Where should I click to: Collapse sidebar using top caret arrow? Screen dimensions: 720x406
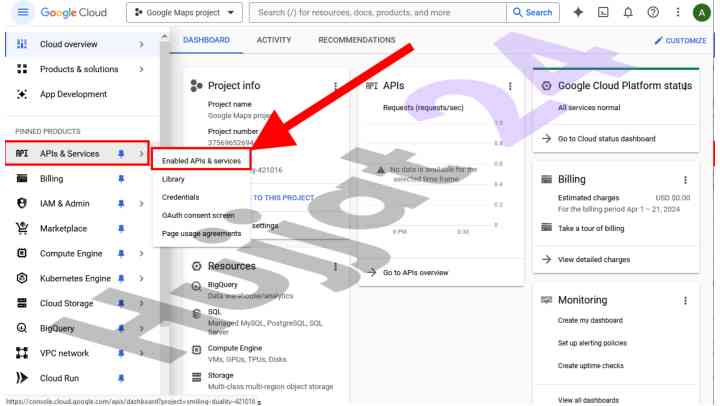(x=164, y=36)
